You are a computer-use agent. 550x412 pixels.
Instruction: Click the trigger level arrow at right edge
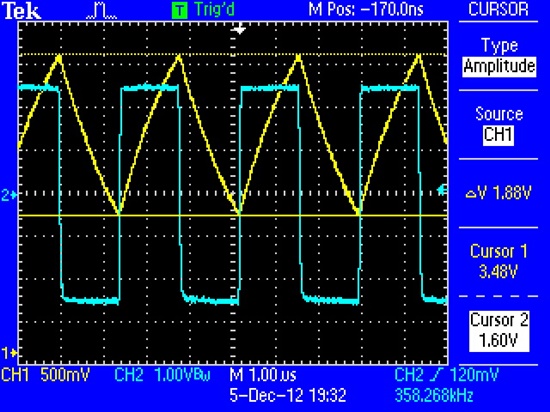click(442, 190)
